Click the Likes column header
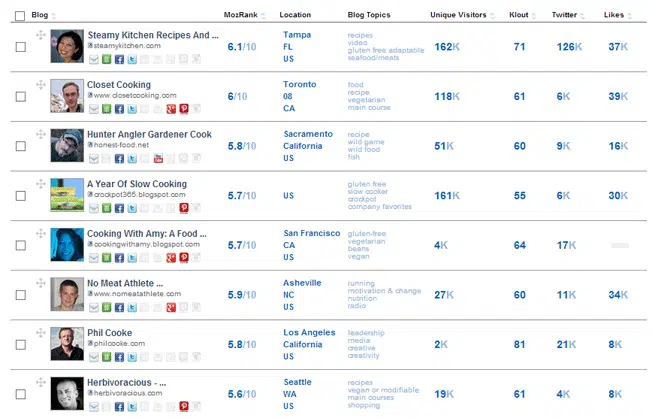Viewport: 652px width, 418px height. click(615, 16)
